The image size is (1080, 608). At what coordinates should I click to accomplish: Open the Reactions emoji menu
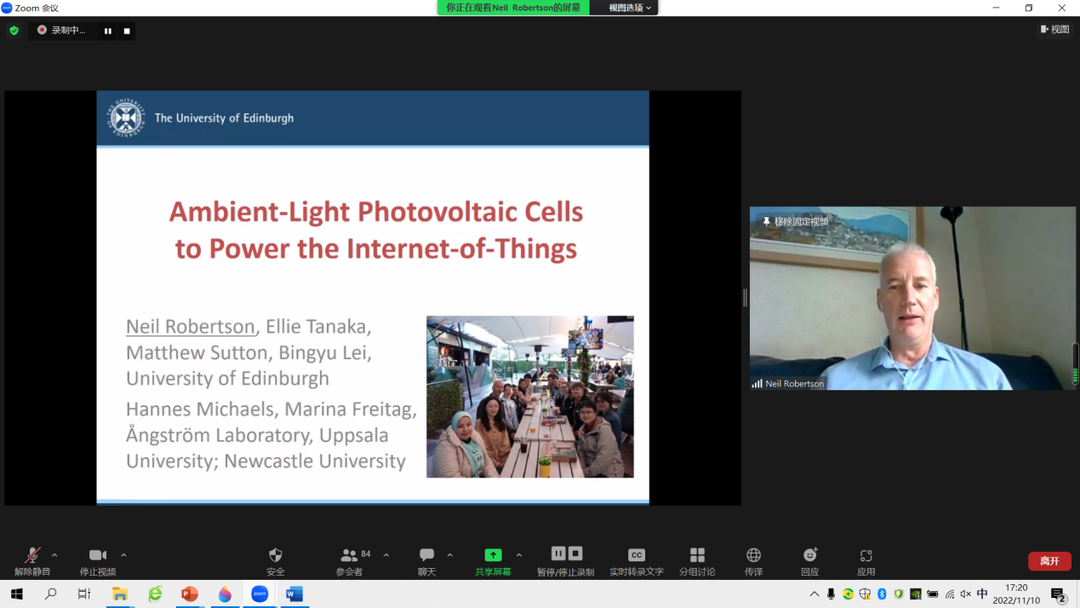click(810, 557)
